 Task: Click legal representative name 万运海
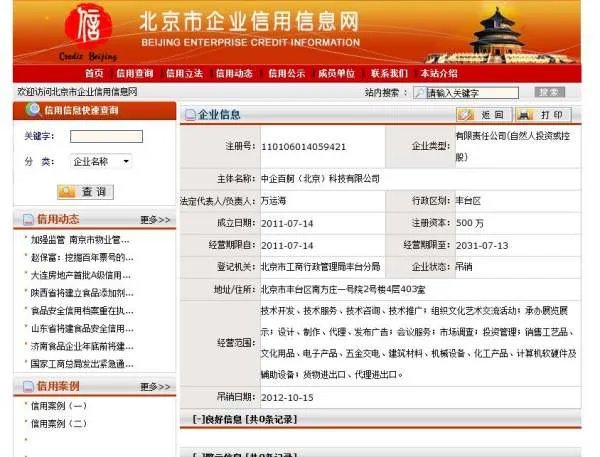tap(273, 201)
